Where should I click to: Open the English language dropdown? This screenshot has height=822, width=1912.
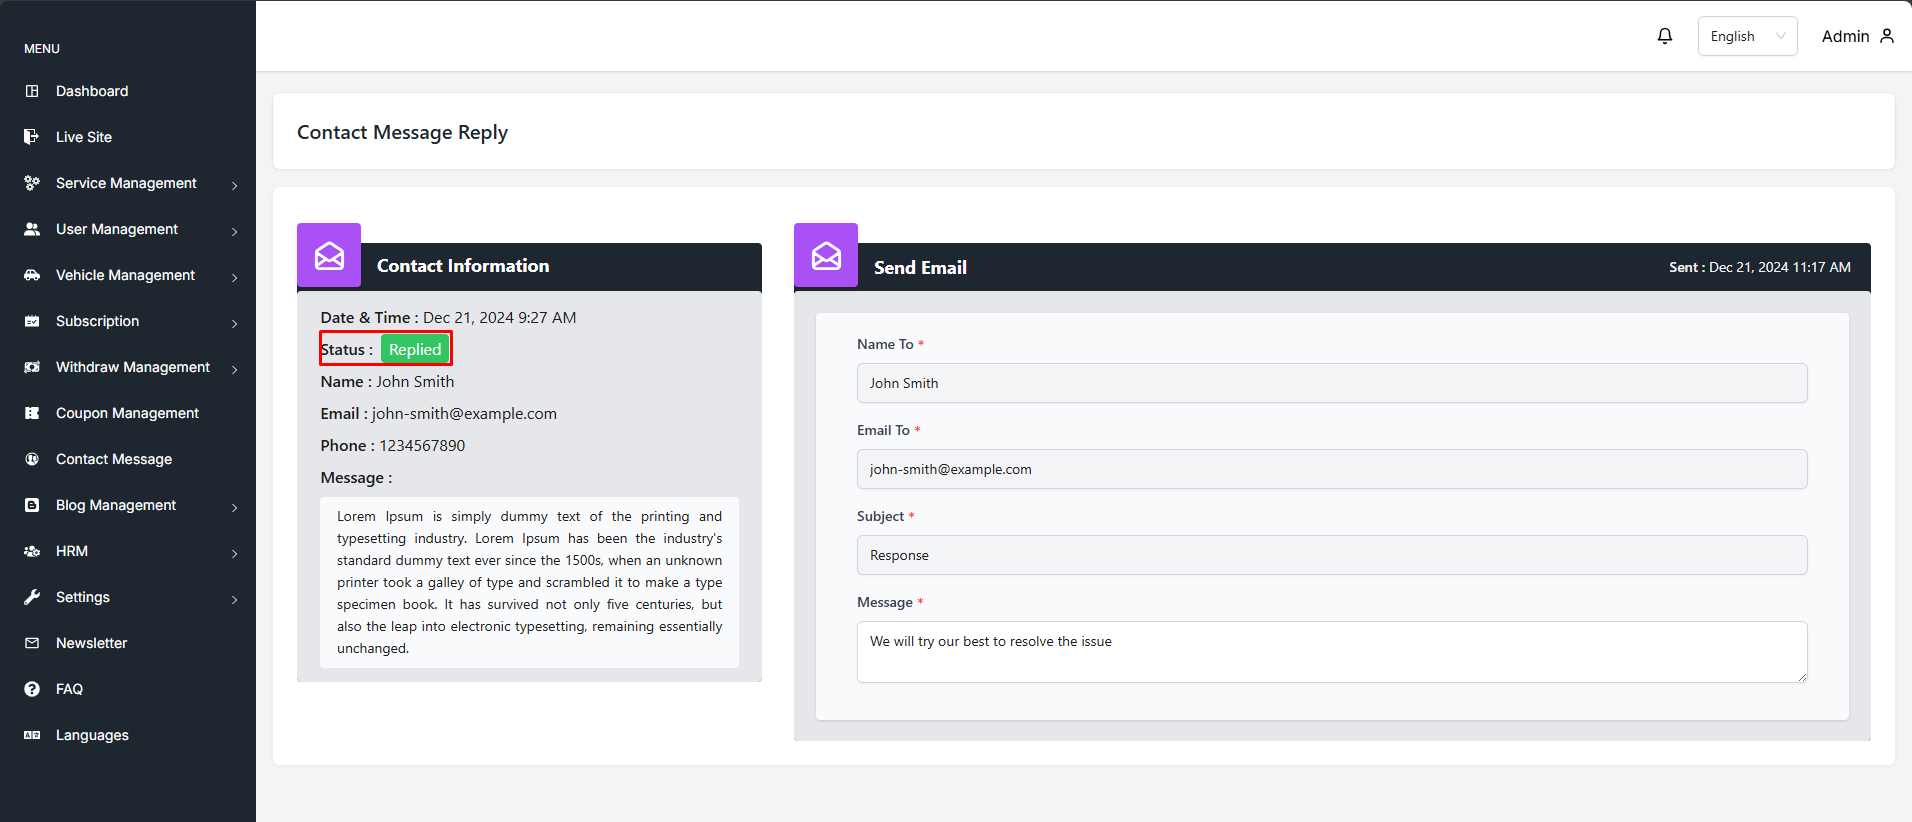(x=1747, y=36)
